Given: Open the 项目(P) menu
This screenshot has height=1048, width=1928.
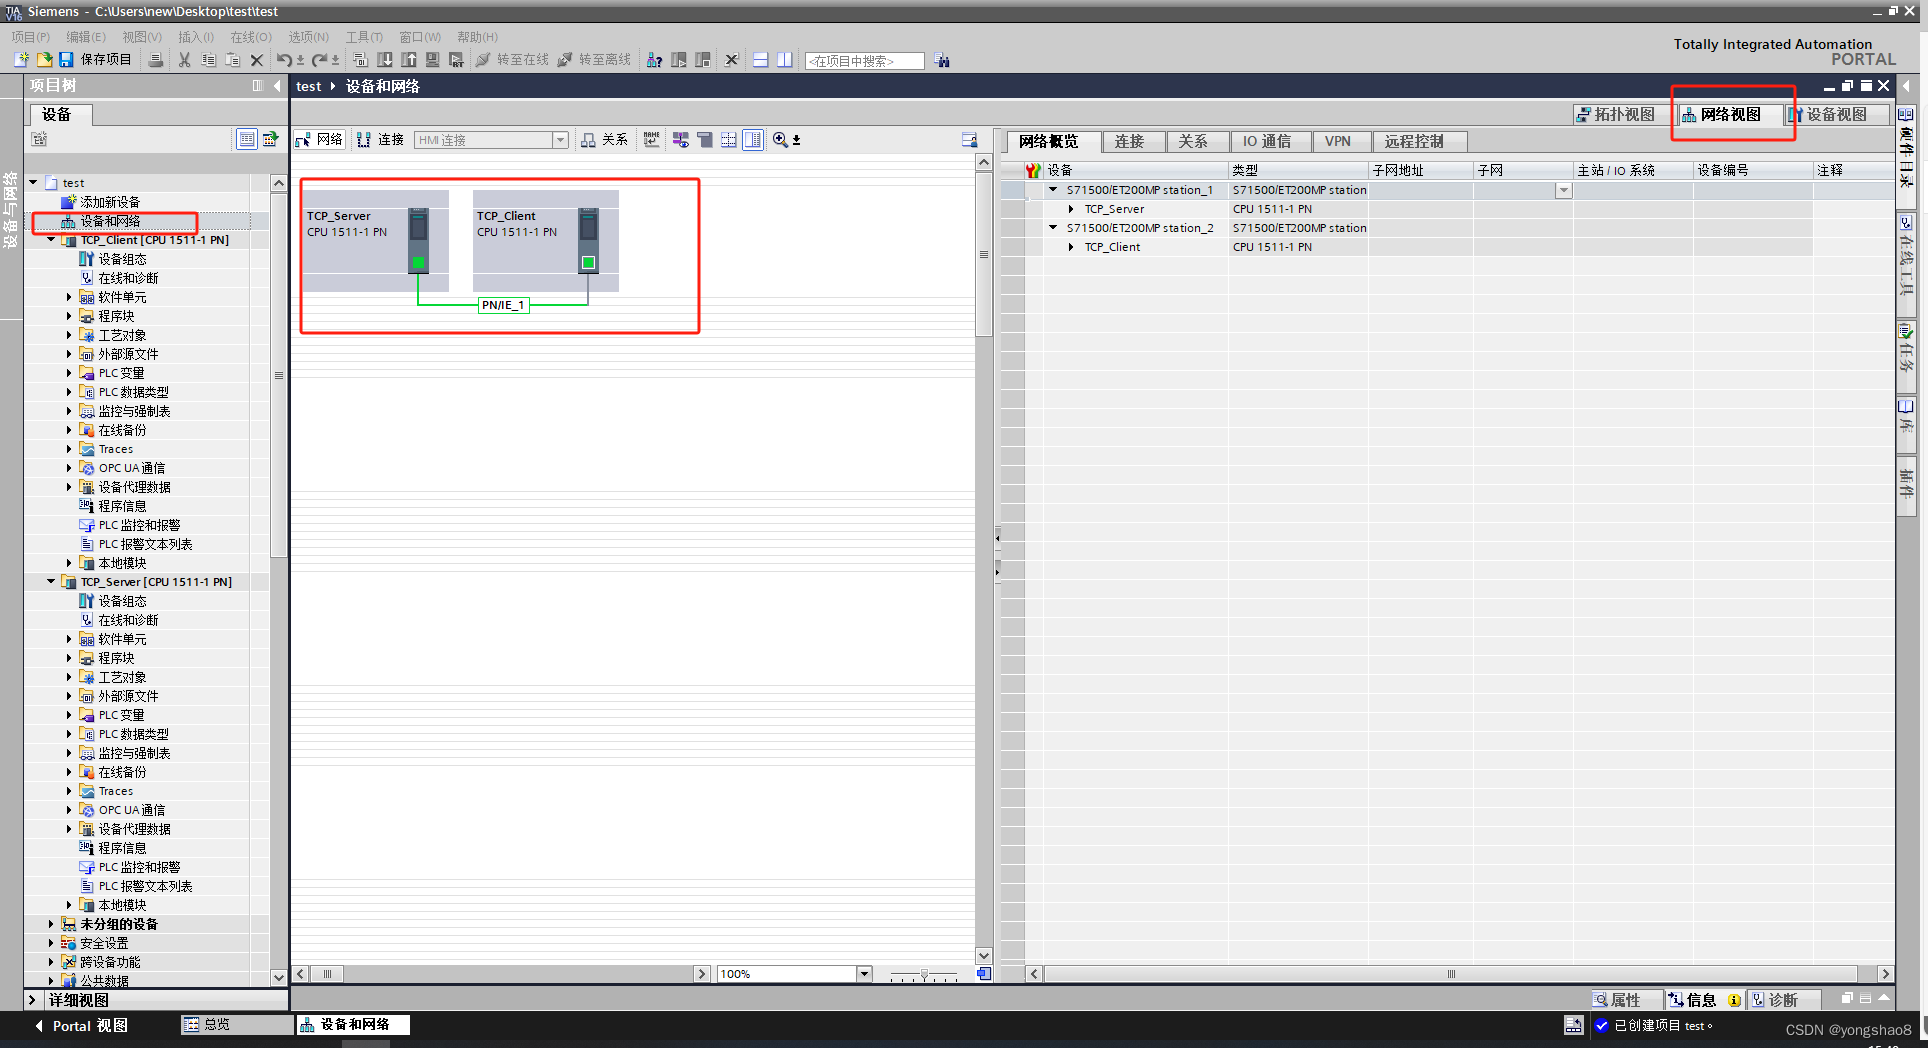Looking at the screenshot, I should tap(31, 37).
